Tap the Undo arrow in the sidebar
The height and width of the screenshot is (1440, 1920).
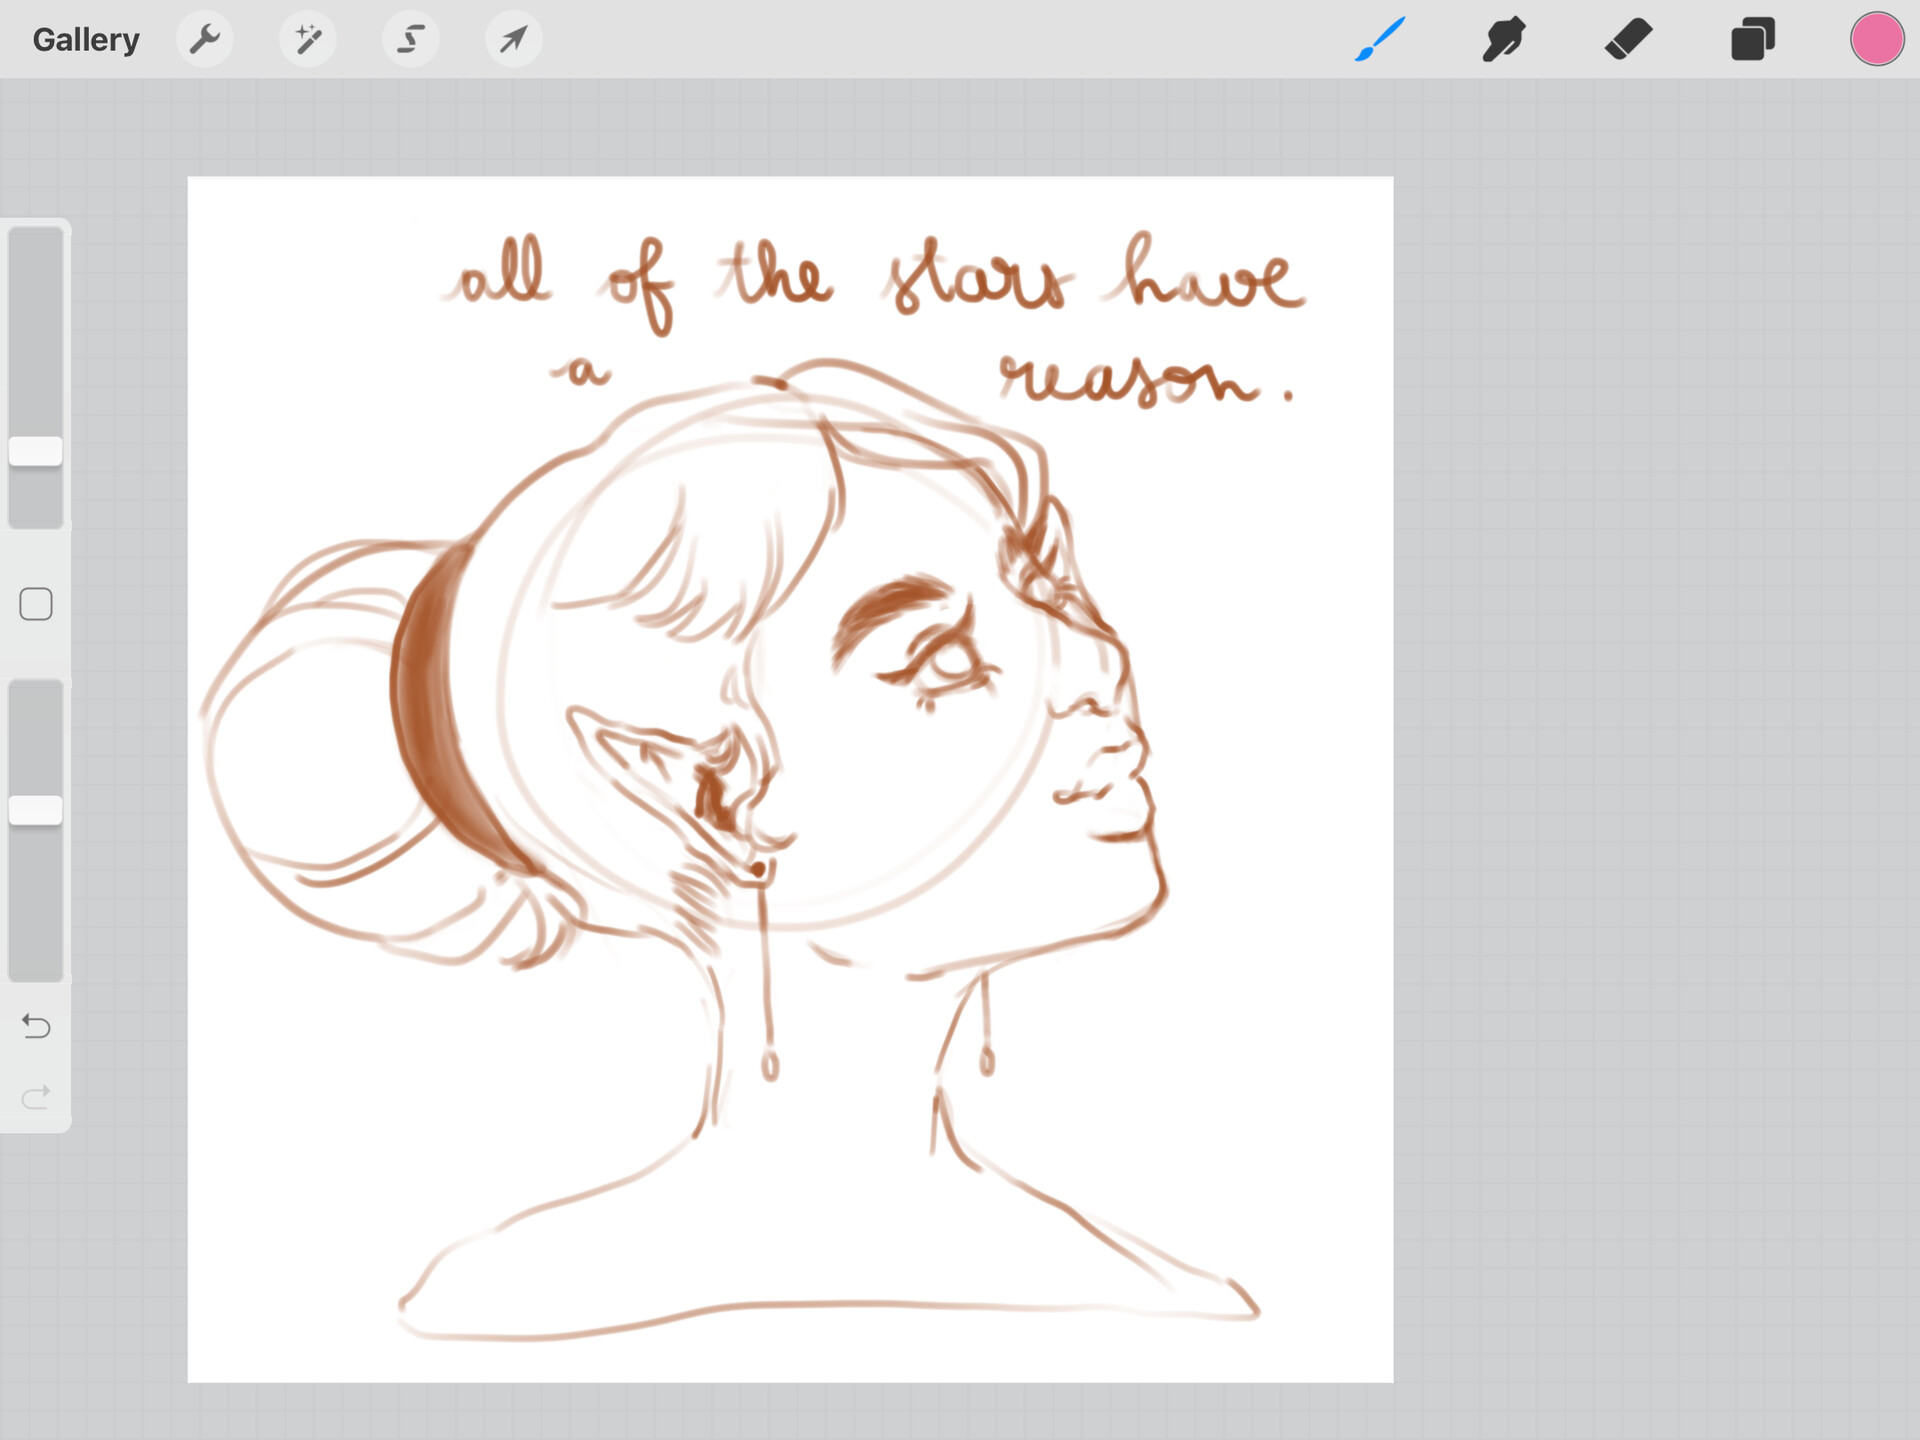(36, 1026)
